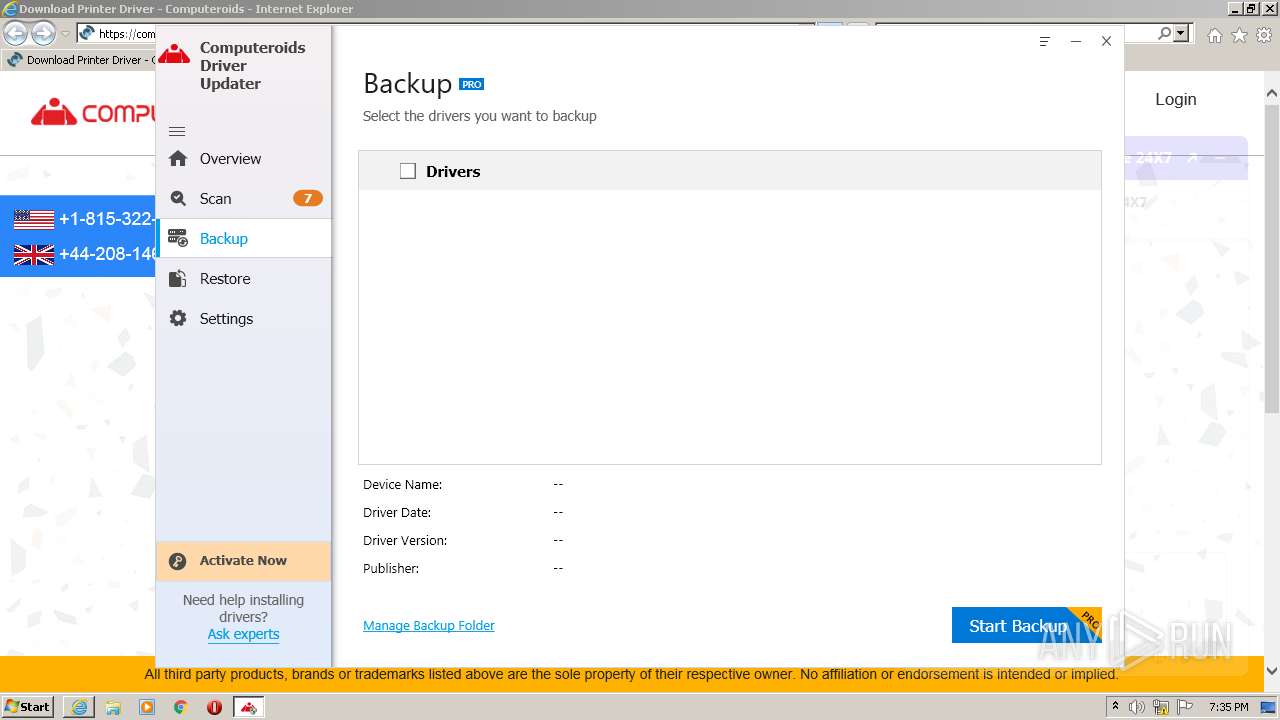The image size is (1280, 720).
Task: Show hidden tray icons arrow
Action: click(x=1116, y=707)
